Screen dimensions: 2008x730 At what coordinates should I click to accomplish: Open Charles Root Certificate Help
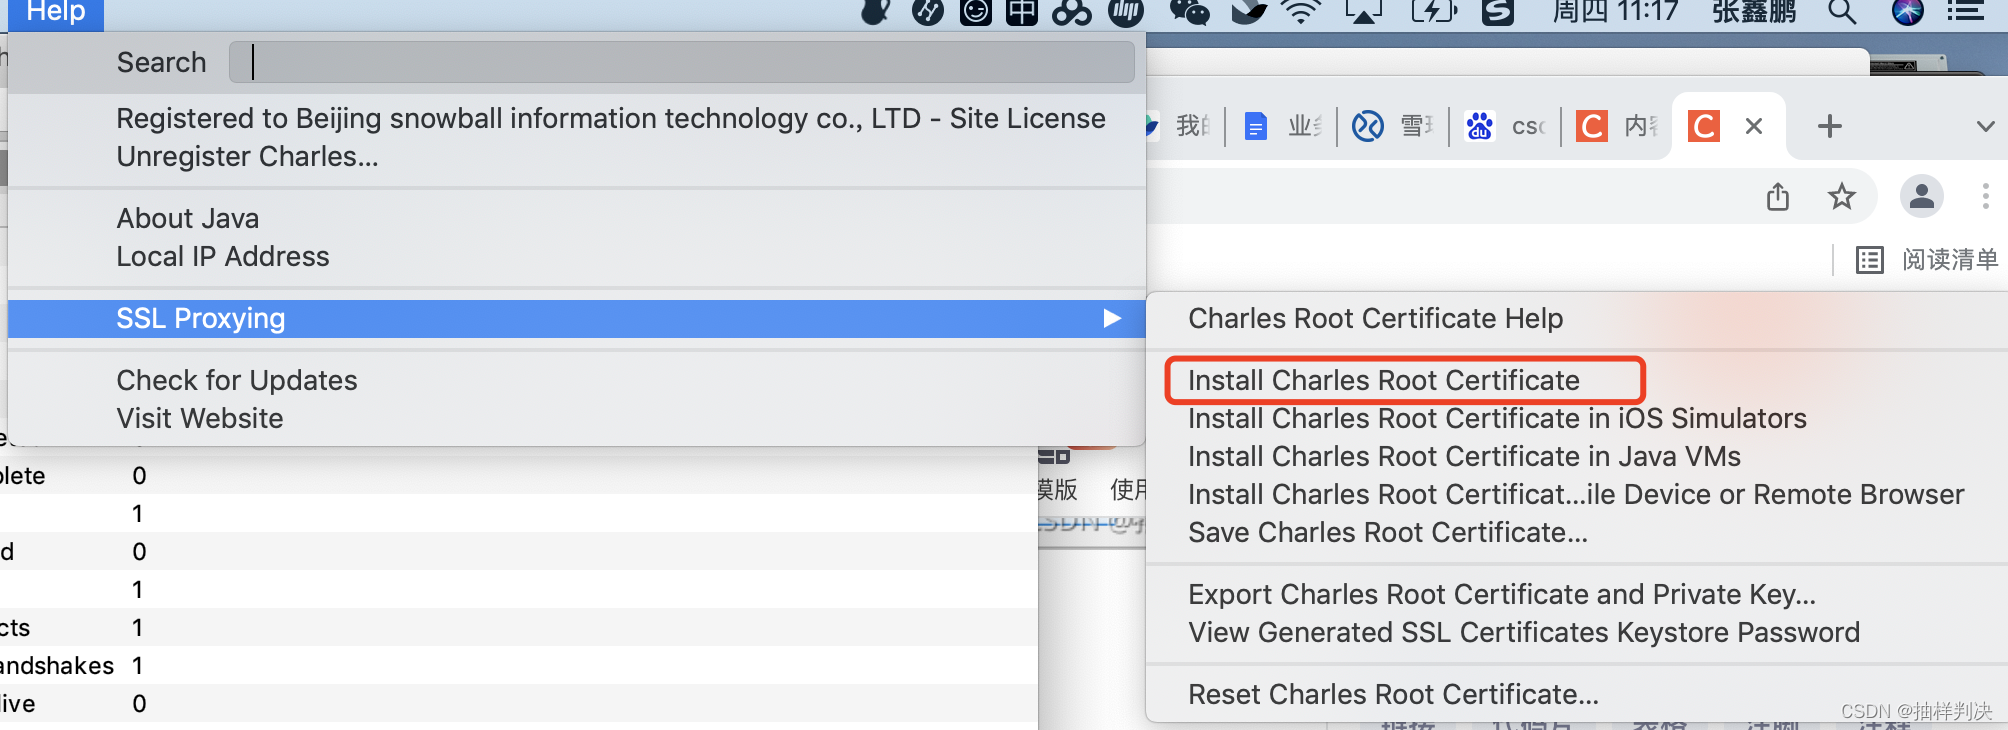coord(1375,319)
